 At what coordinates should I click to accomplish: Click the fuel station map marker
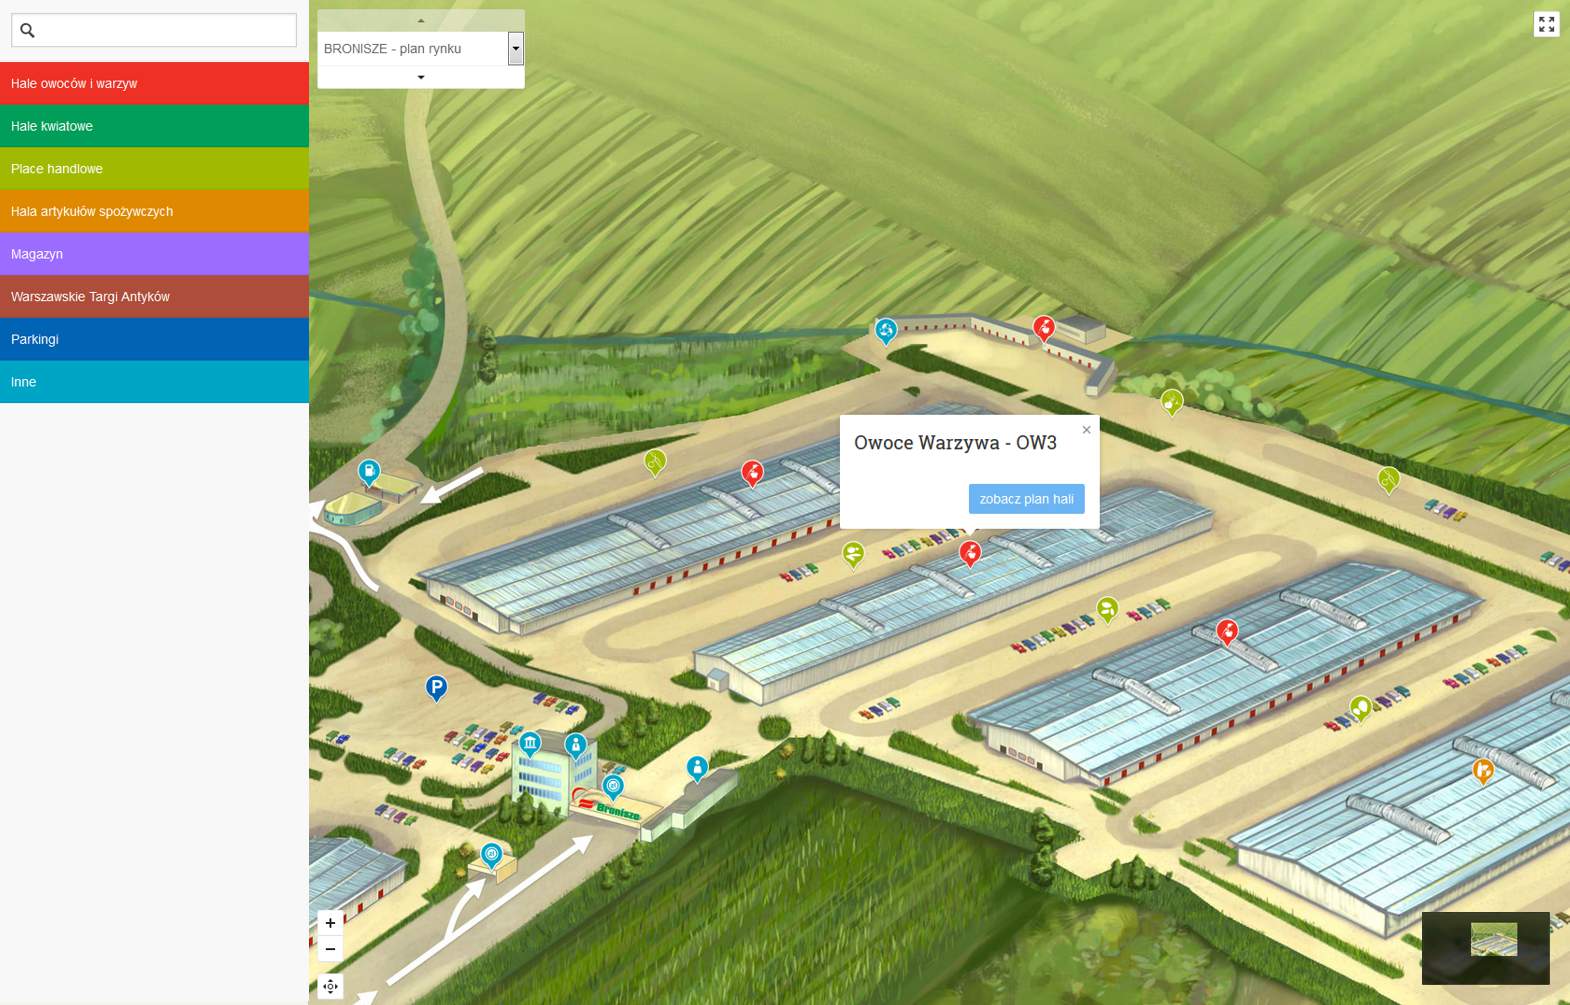[369, 471]
